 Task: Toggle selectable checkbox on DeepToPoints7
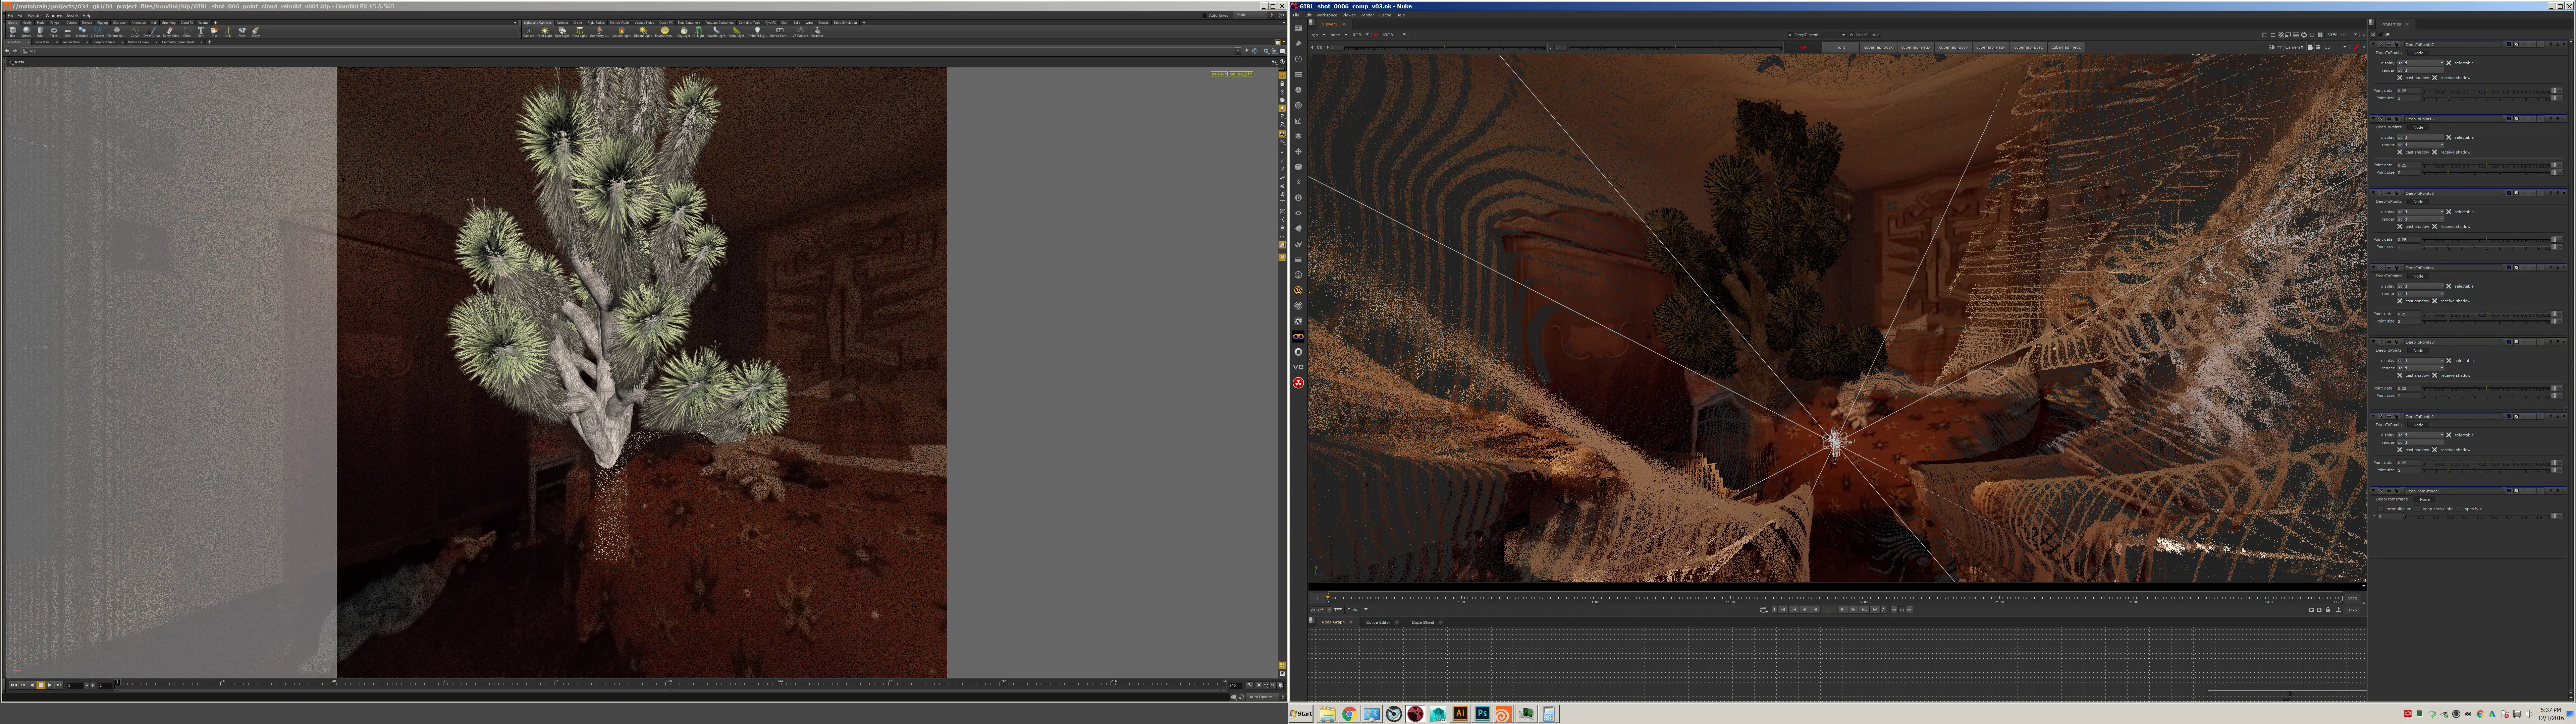(x=2449, y=63)
